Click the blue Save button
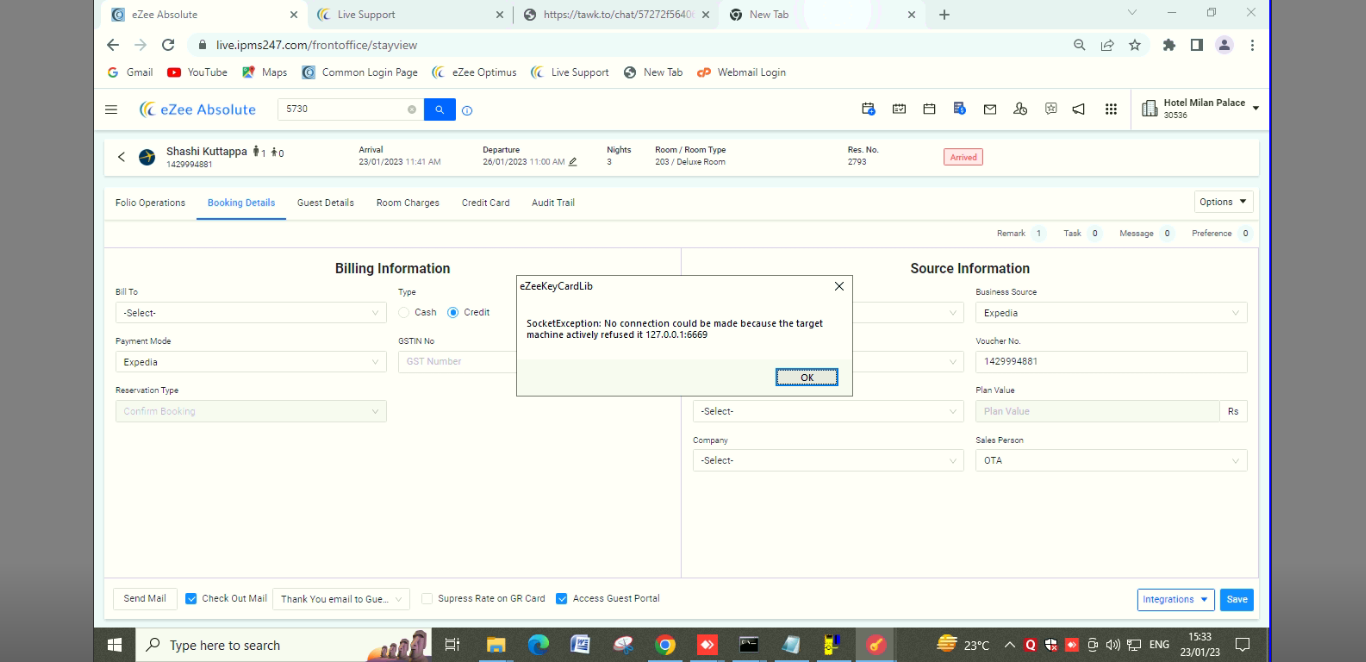The image size is (1366, 662). 1237,600
